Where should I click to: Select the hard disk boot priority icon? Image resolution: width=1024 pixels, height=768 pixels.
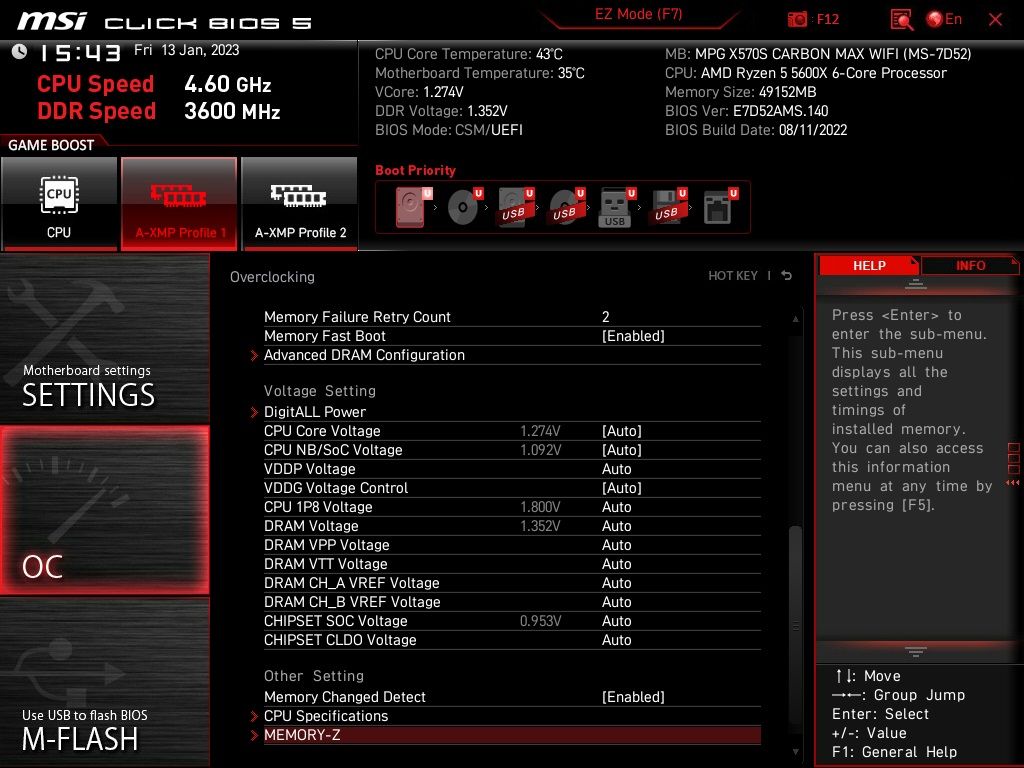tap(413, 207)
